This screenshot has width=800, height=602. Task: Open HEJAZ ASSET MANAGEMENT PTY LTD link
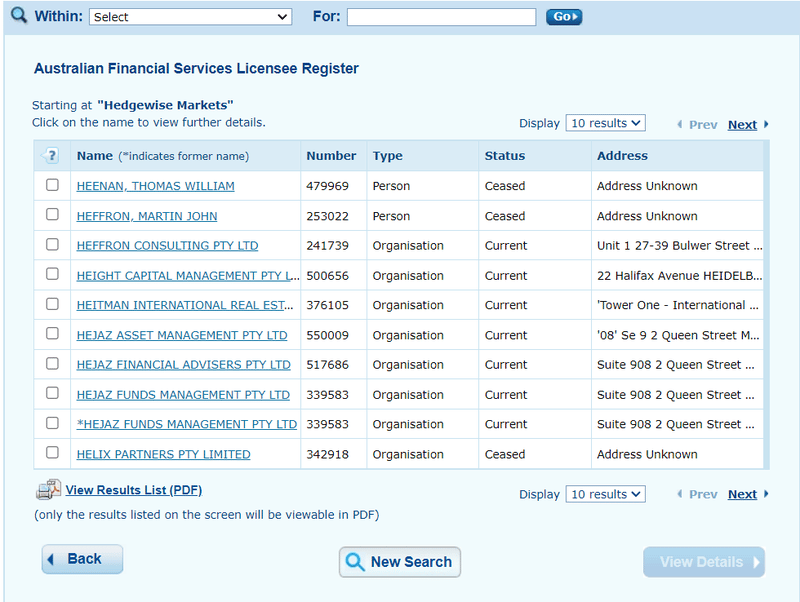(x=182, y=335)
